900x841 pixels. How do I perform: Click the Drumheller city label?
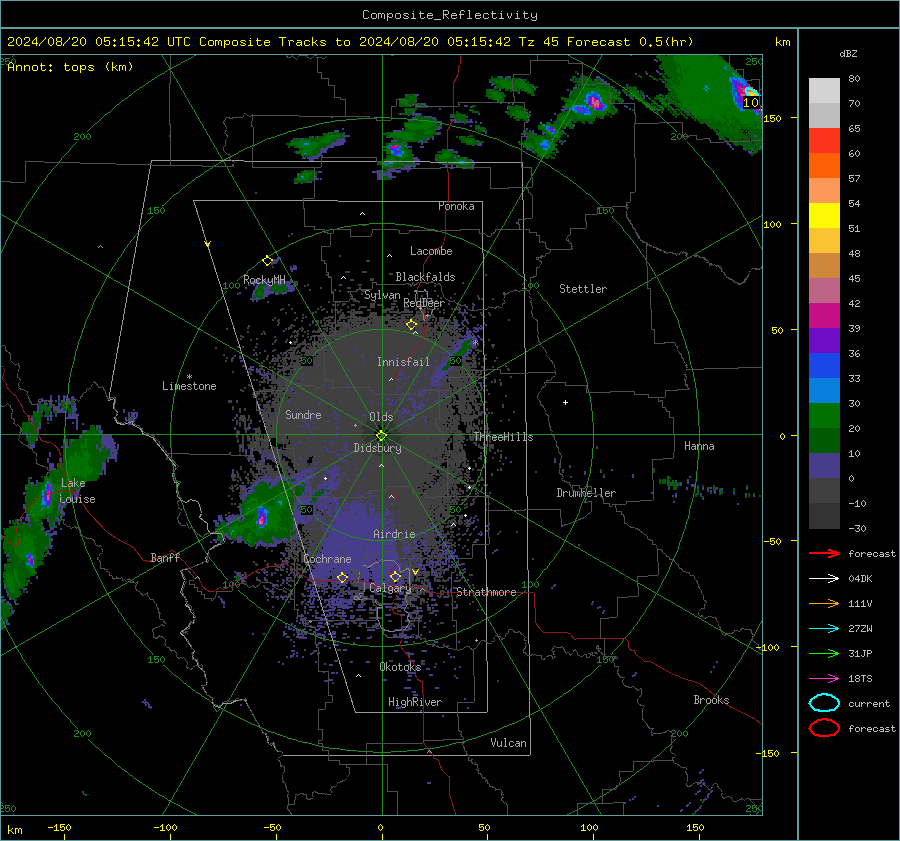pos(586,493)
